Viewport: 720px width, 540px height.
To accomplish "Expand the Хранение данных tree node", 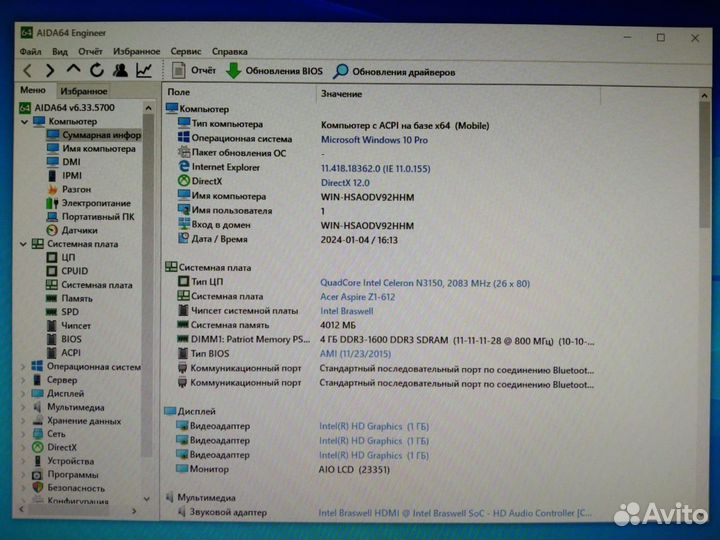I will tap(23, 421).
